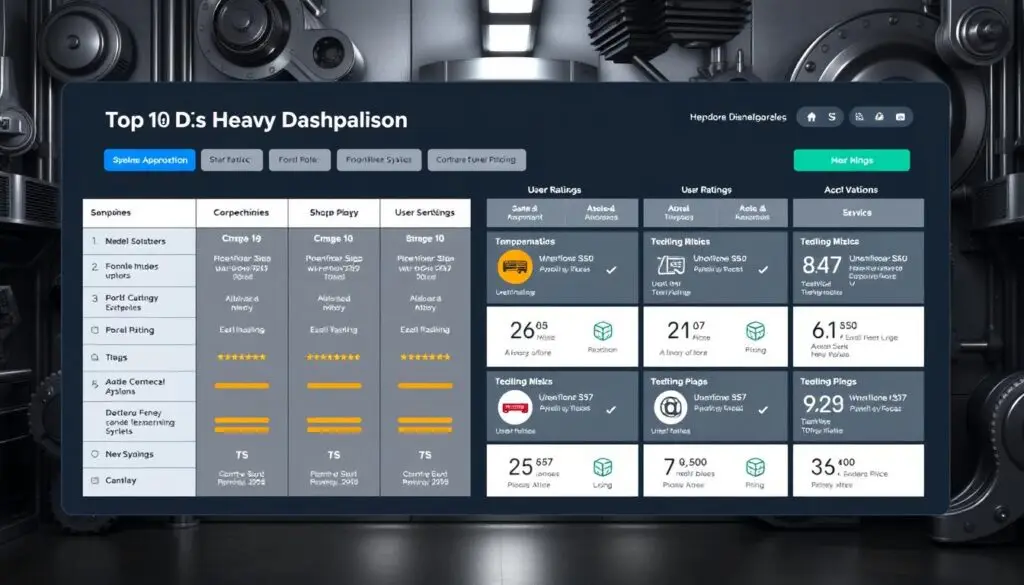Select the Nev Syaings row

point(139,455)
